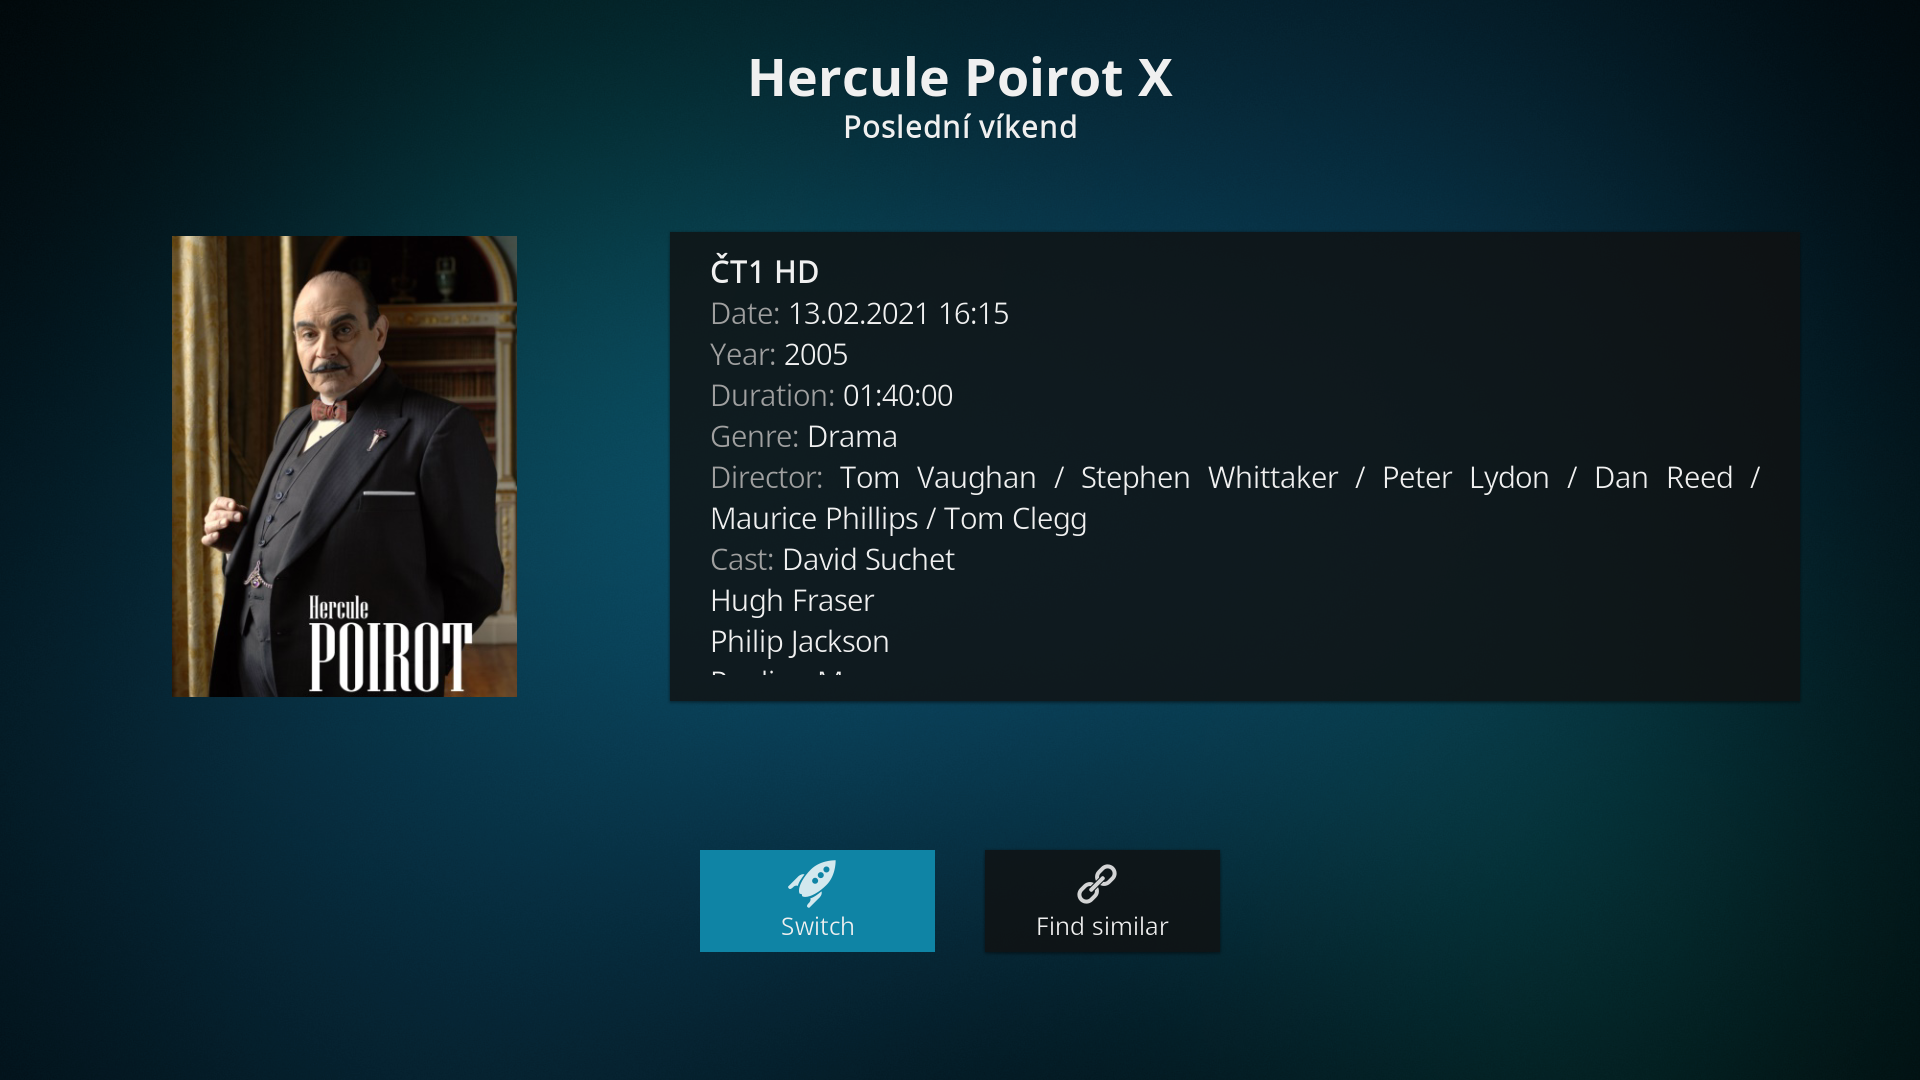Select the Date 13.02.2021 16:15 line
Screen dimensions: 1920x1080
[859, 313]
